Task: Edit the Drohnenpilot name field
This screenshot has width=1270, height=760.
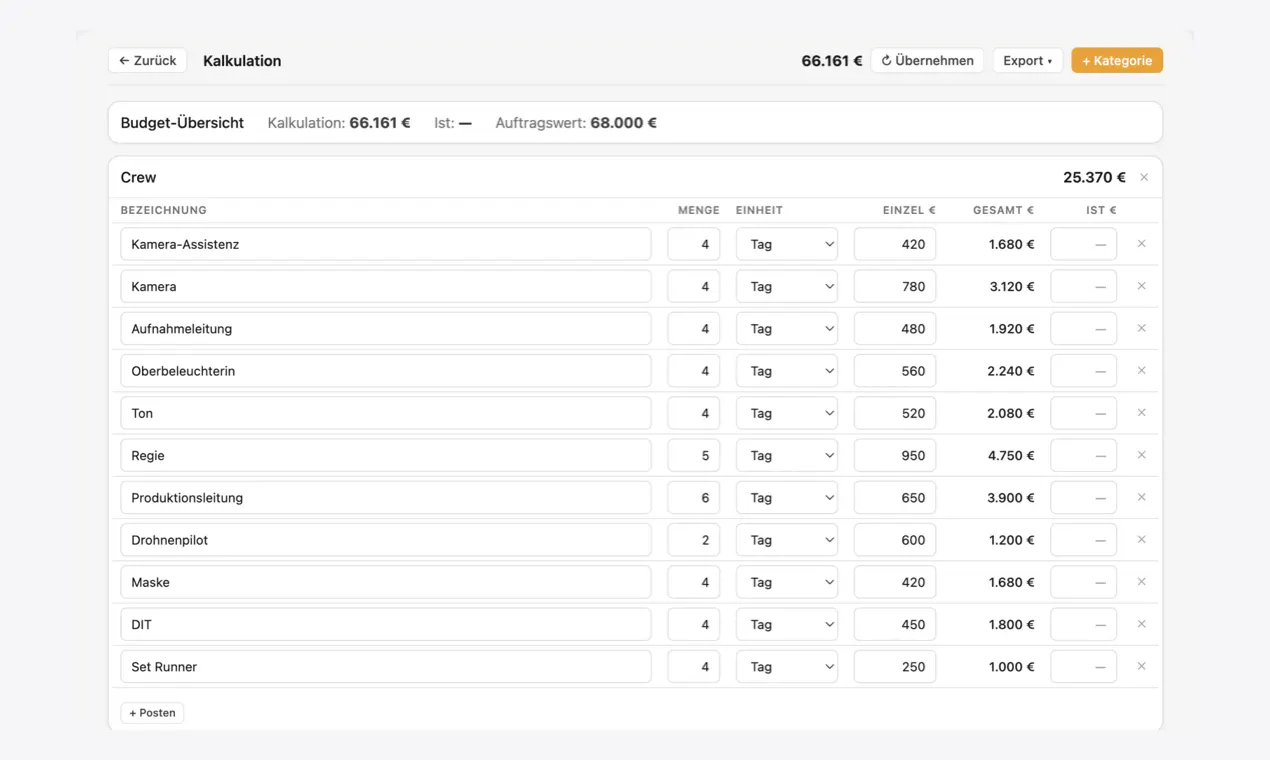Action: point(386,540)
